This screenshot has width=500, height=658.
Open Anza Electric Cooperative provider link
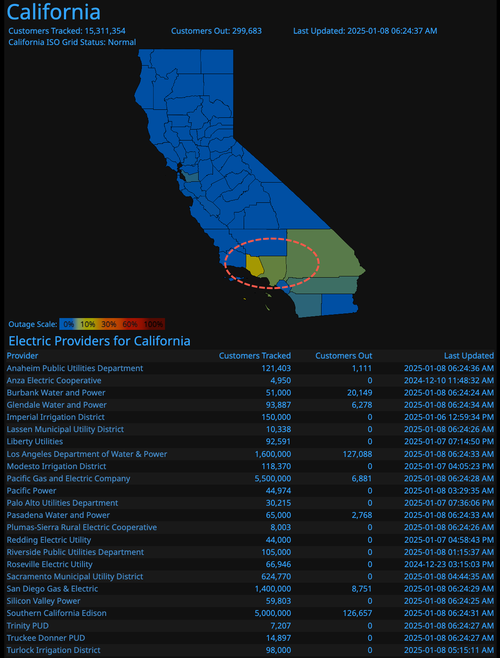[54, 381]
